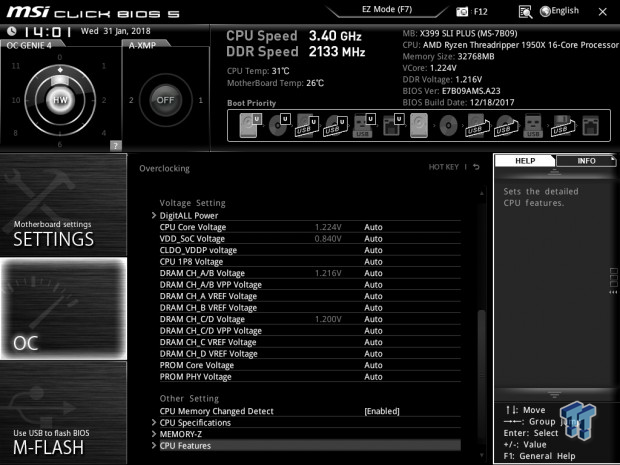Select the UEFI hard disk boot device icon
Image resolution: width=620 pixels, height=465 pixels.
pyautogui.click(x=250, y=125)
